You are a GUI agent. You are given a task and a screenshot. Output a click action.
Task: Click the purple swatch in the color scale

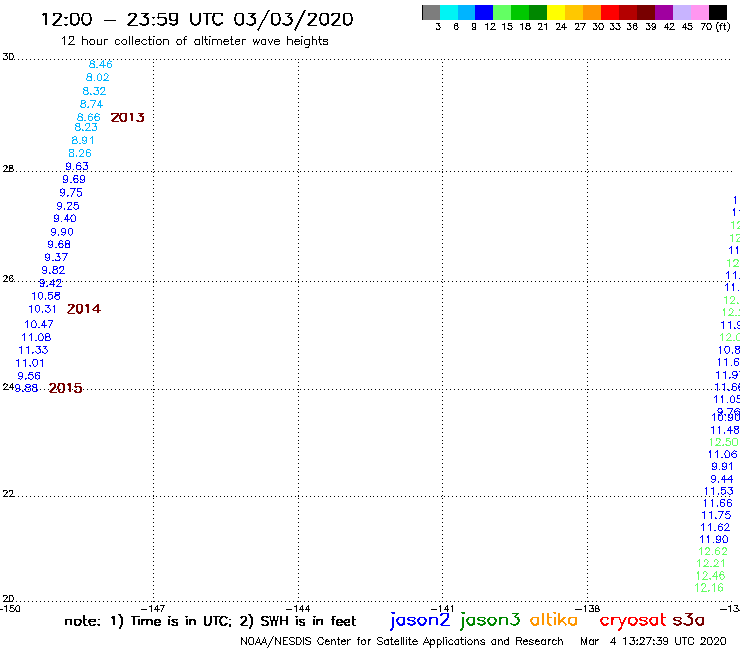tap(664, 12)
